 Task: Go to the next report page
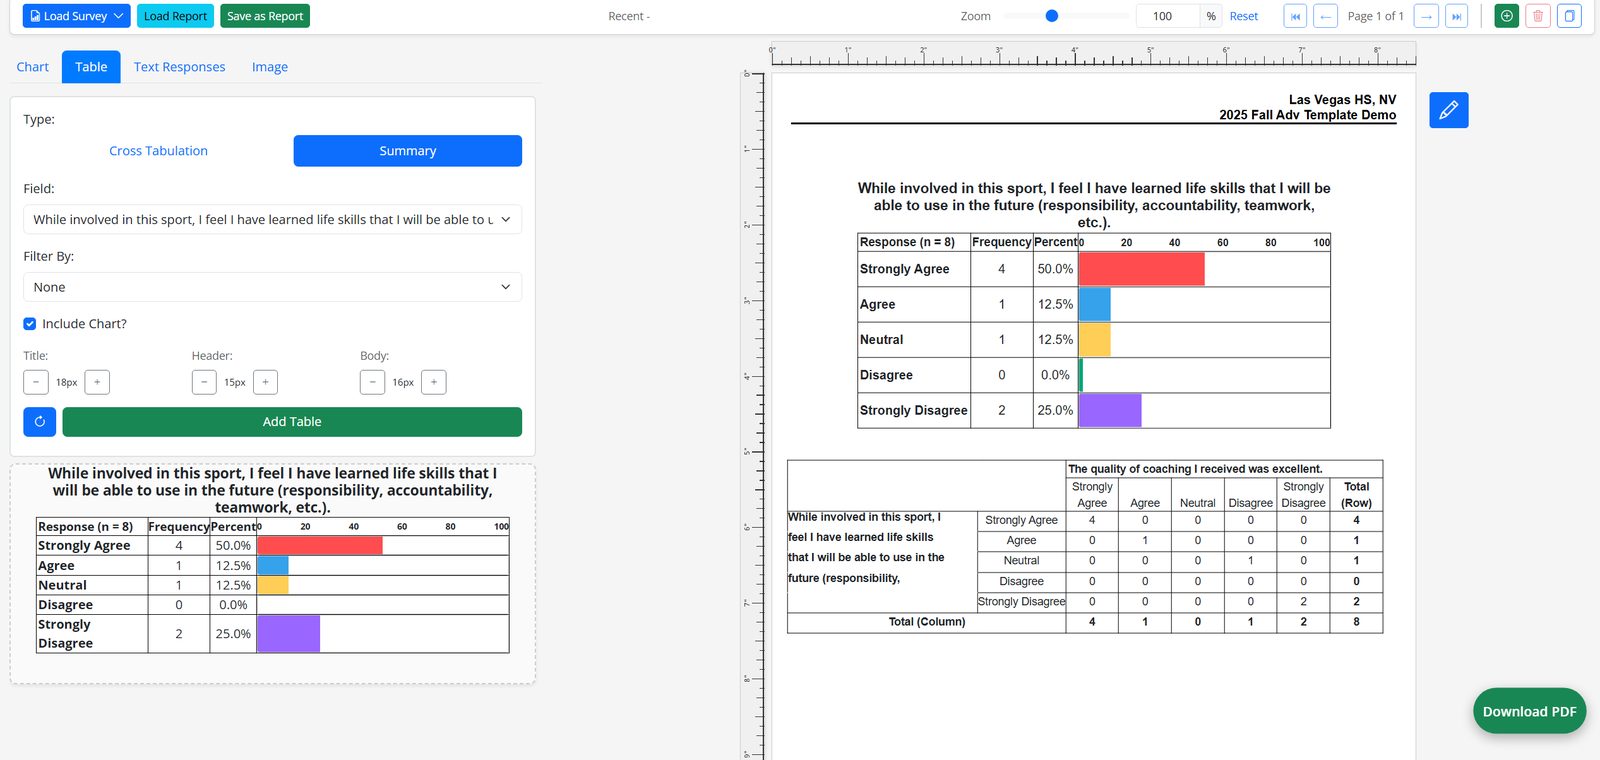[x=1426, y=16]
